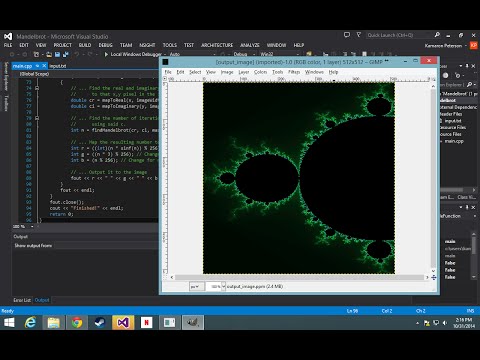This screenshot has width=480, height=360.
Task: Click the Netflix taskbar icon
Action: (x=146, y=322)
